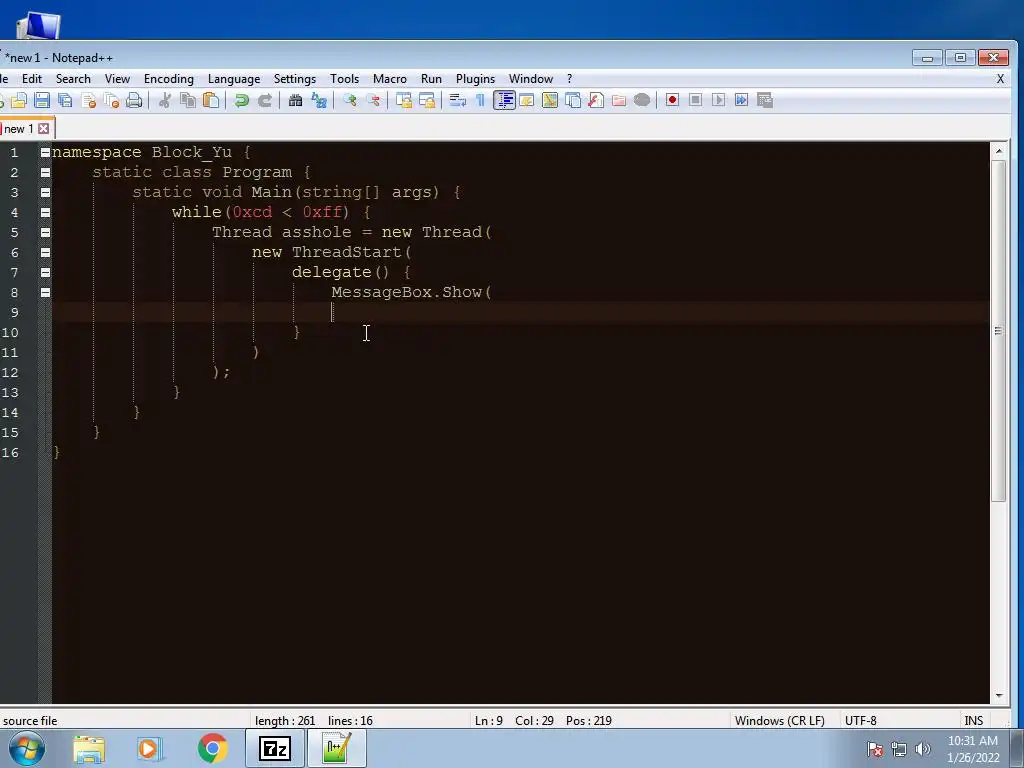Open Windows Explorer from the taskbar
The image size is (1024, 768).
click(x=89, y=748)
